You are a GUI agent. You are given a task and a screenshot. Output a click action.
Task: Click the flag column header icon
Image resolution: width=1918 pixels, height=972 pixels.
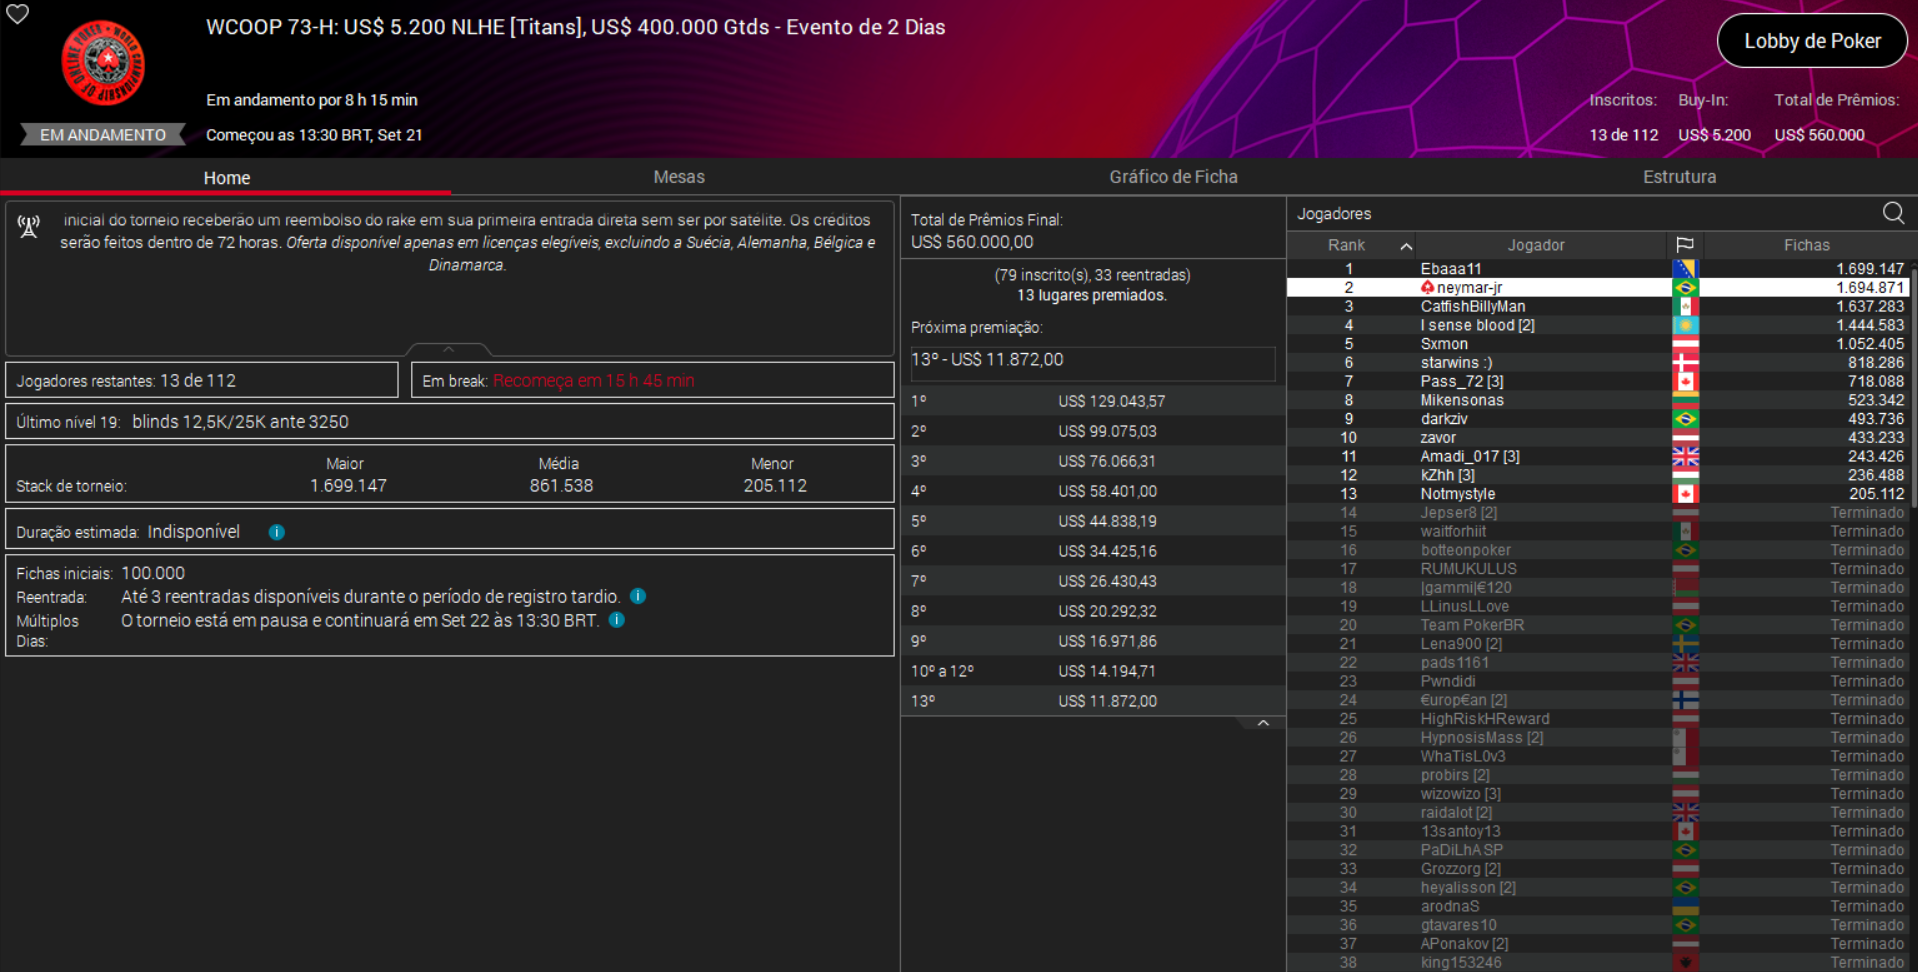[1685, 245]
